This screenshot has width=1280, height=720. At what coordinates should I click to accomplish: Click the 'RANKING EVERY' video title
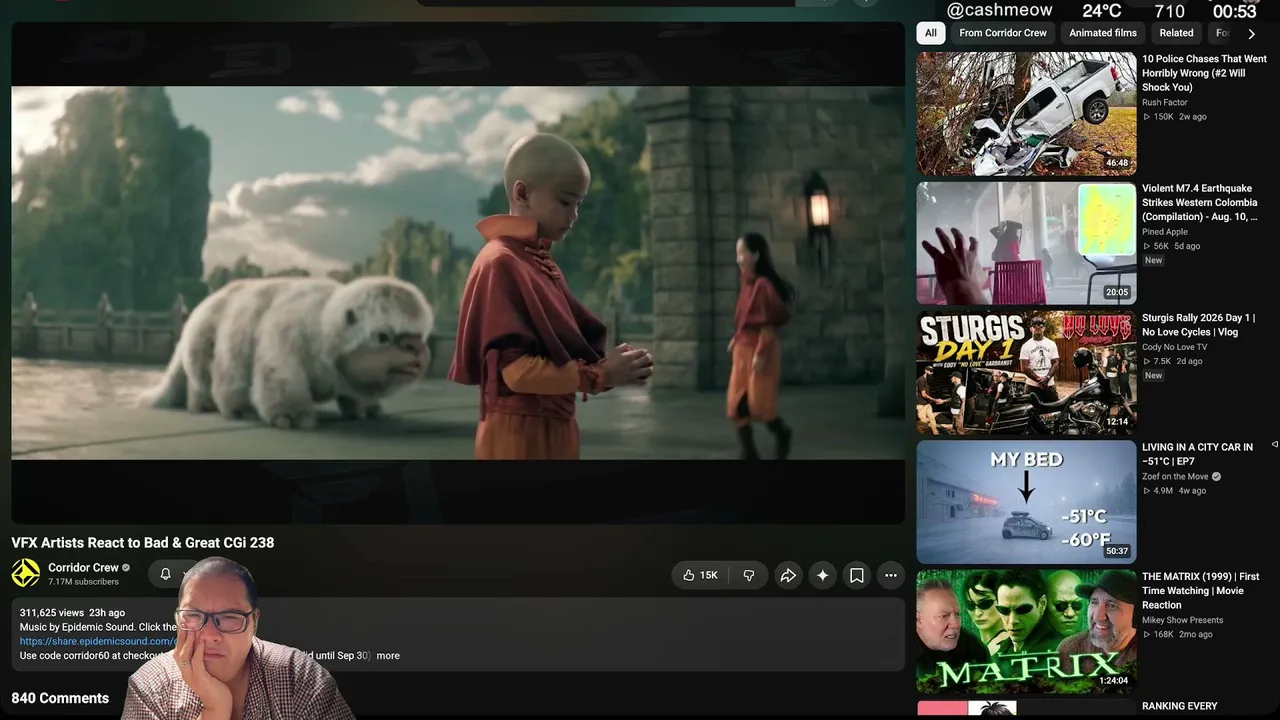point(1180,706)
